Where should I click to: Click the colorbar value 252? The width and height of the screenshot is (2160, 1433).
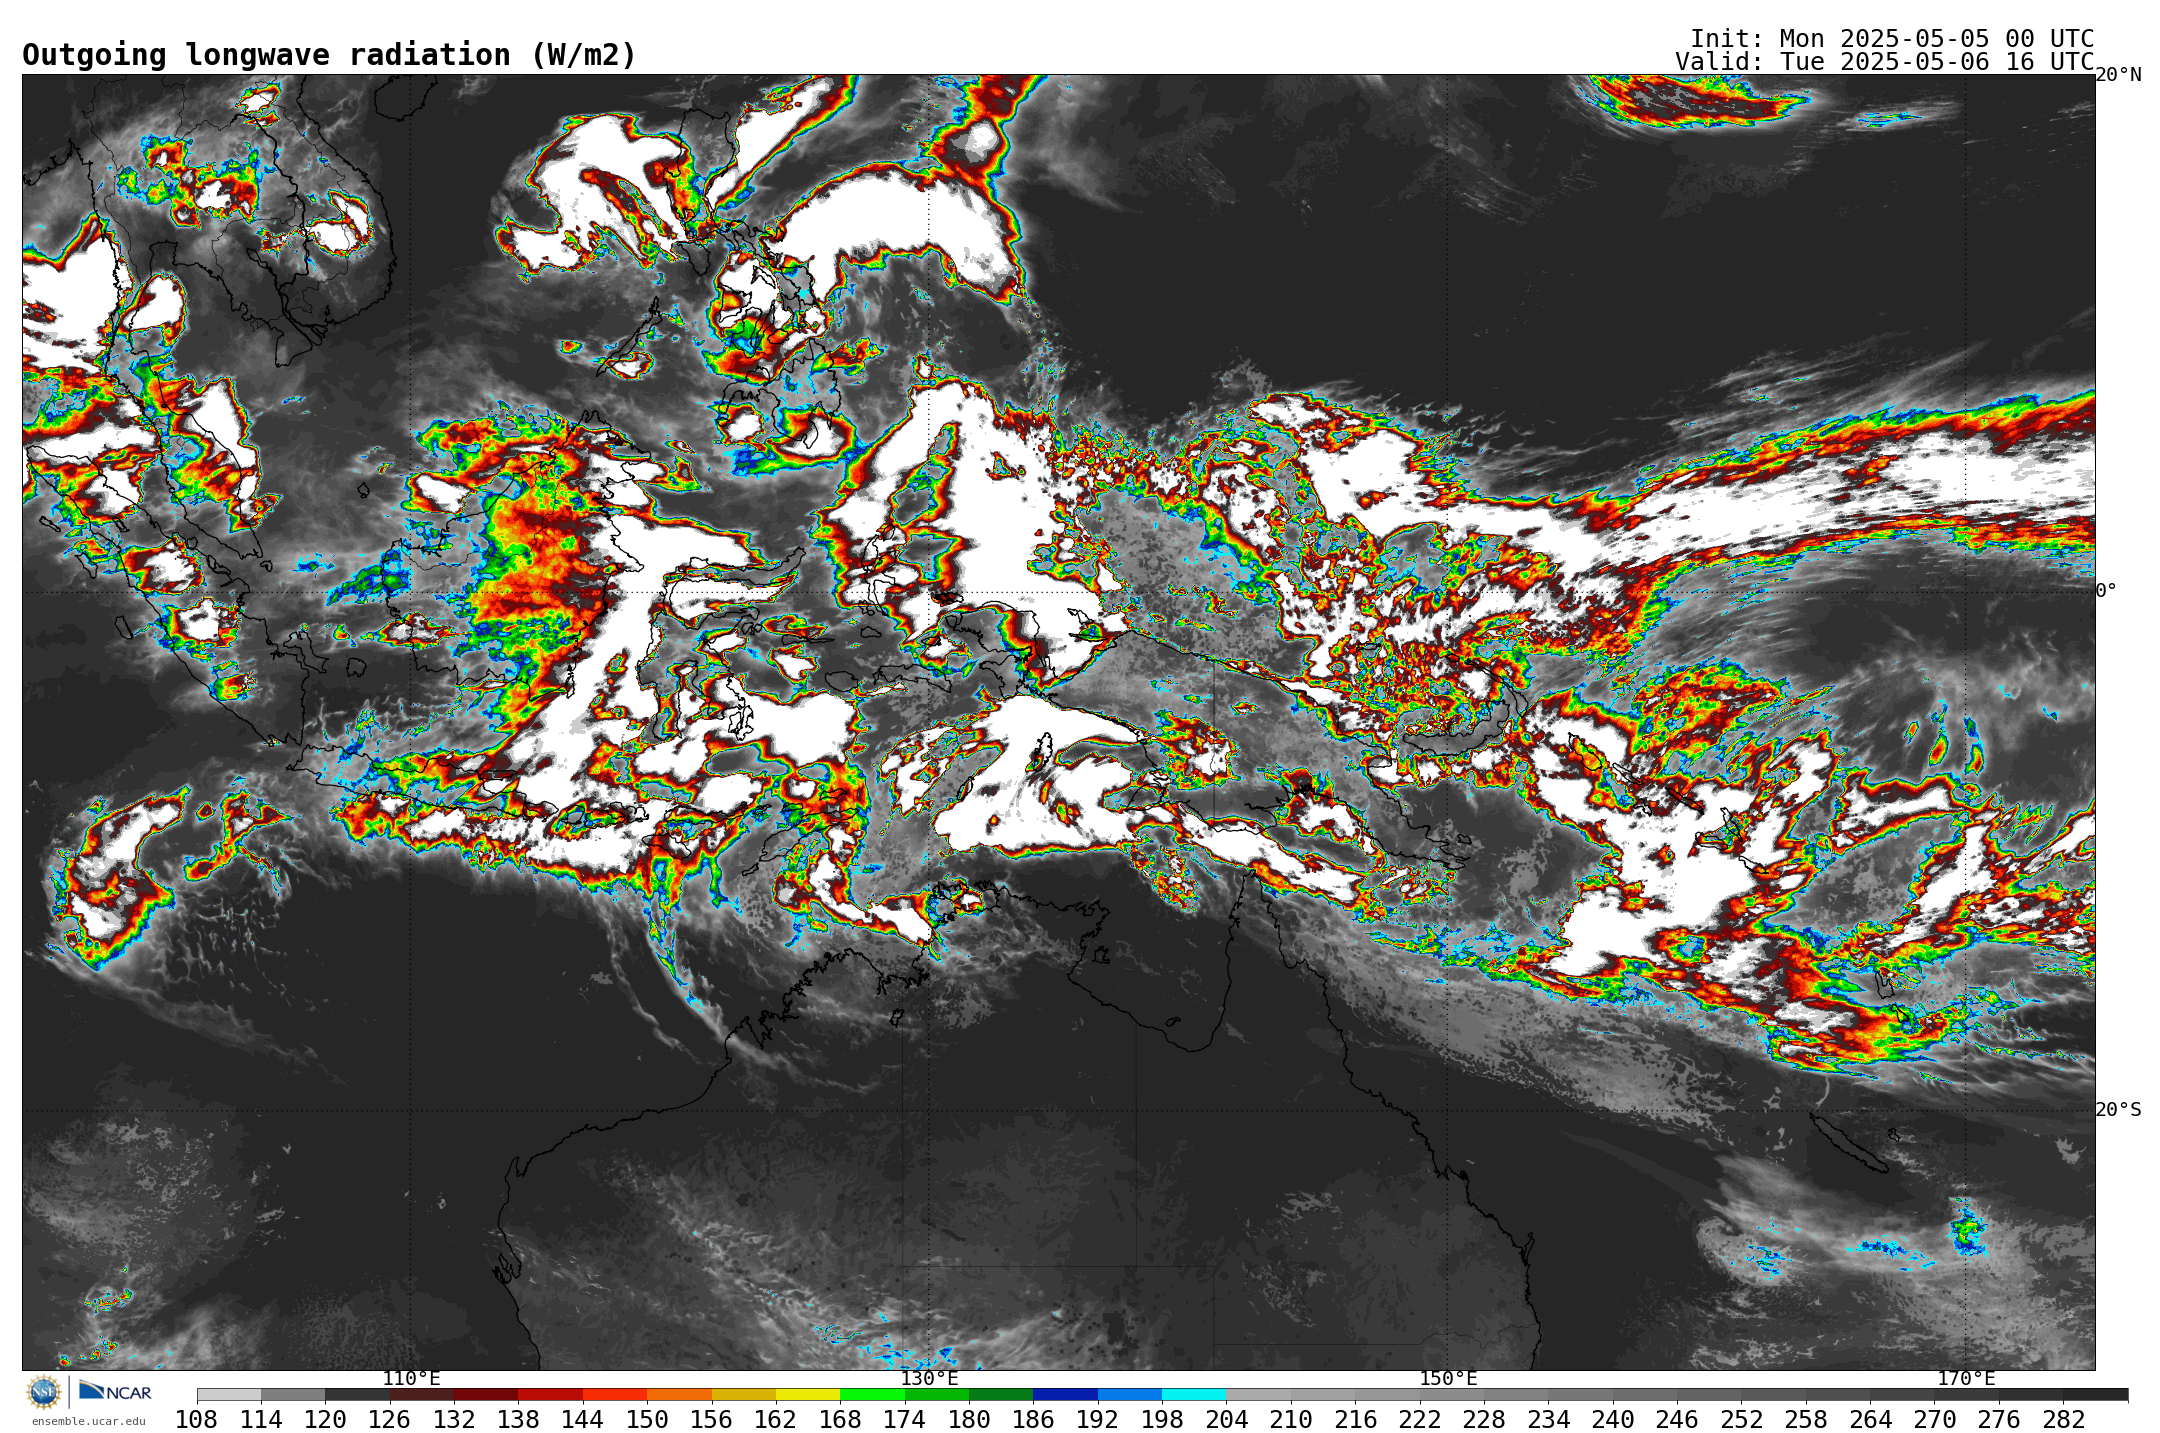pos(1741,1420)
